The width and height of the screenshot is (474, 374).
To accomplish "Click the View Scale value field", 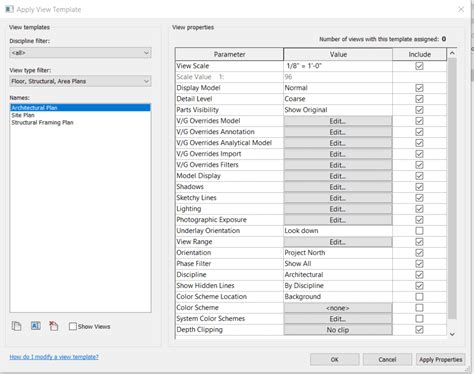I will pos(338,66).
